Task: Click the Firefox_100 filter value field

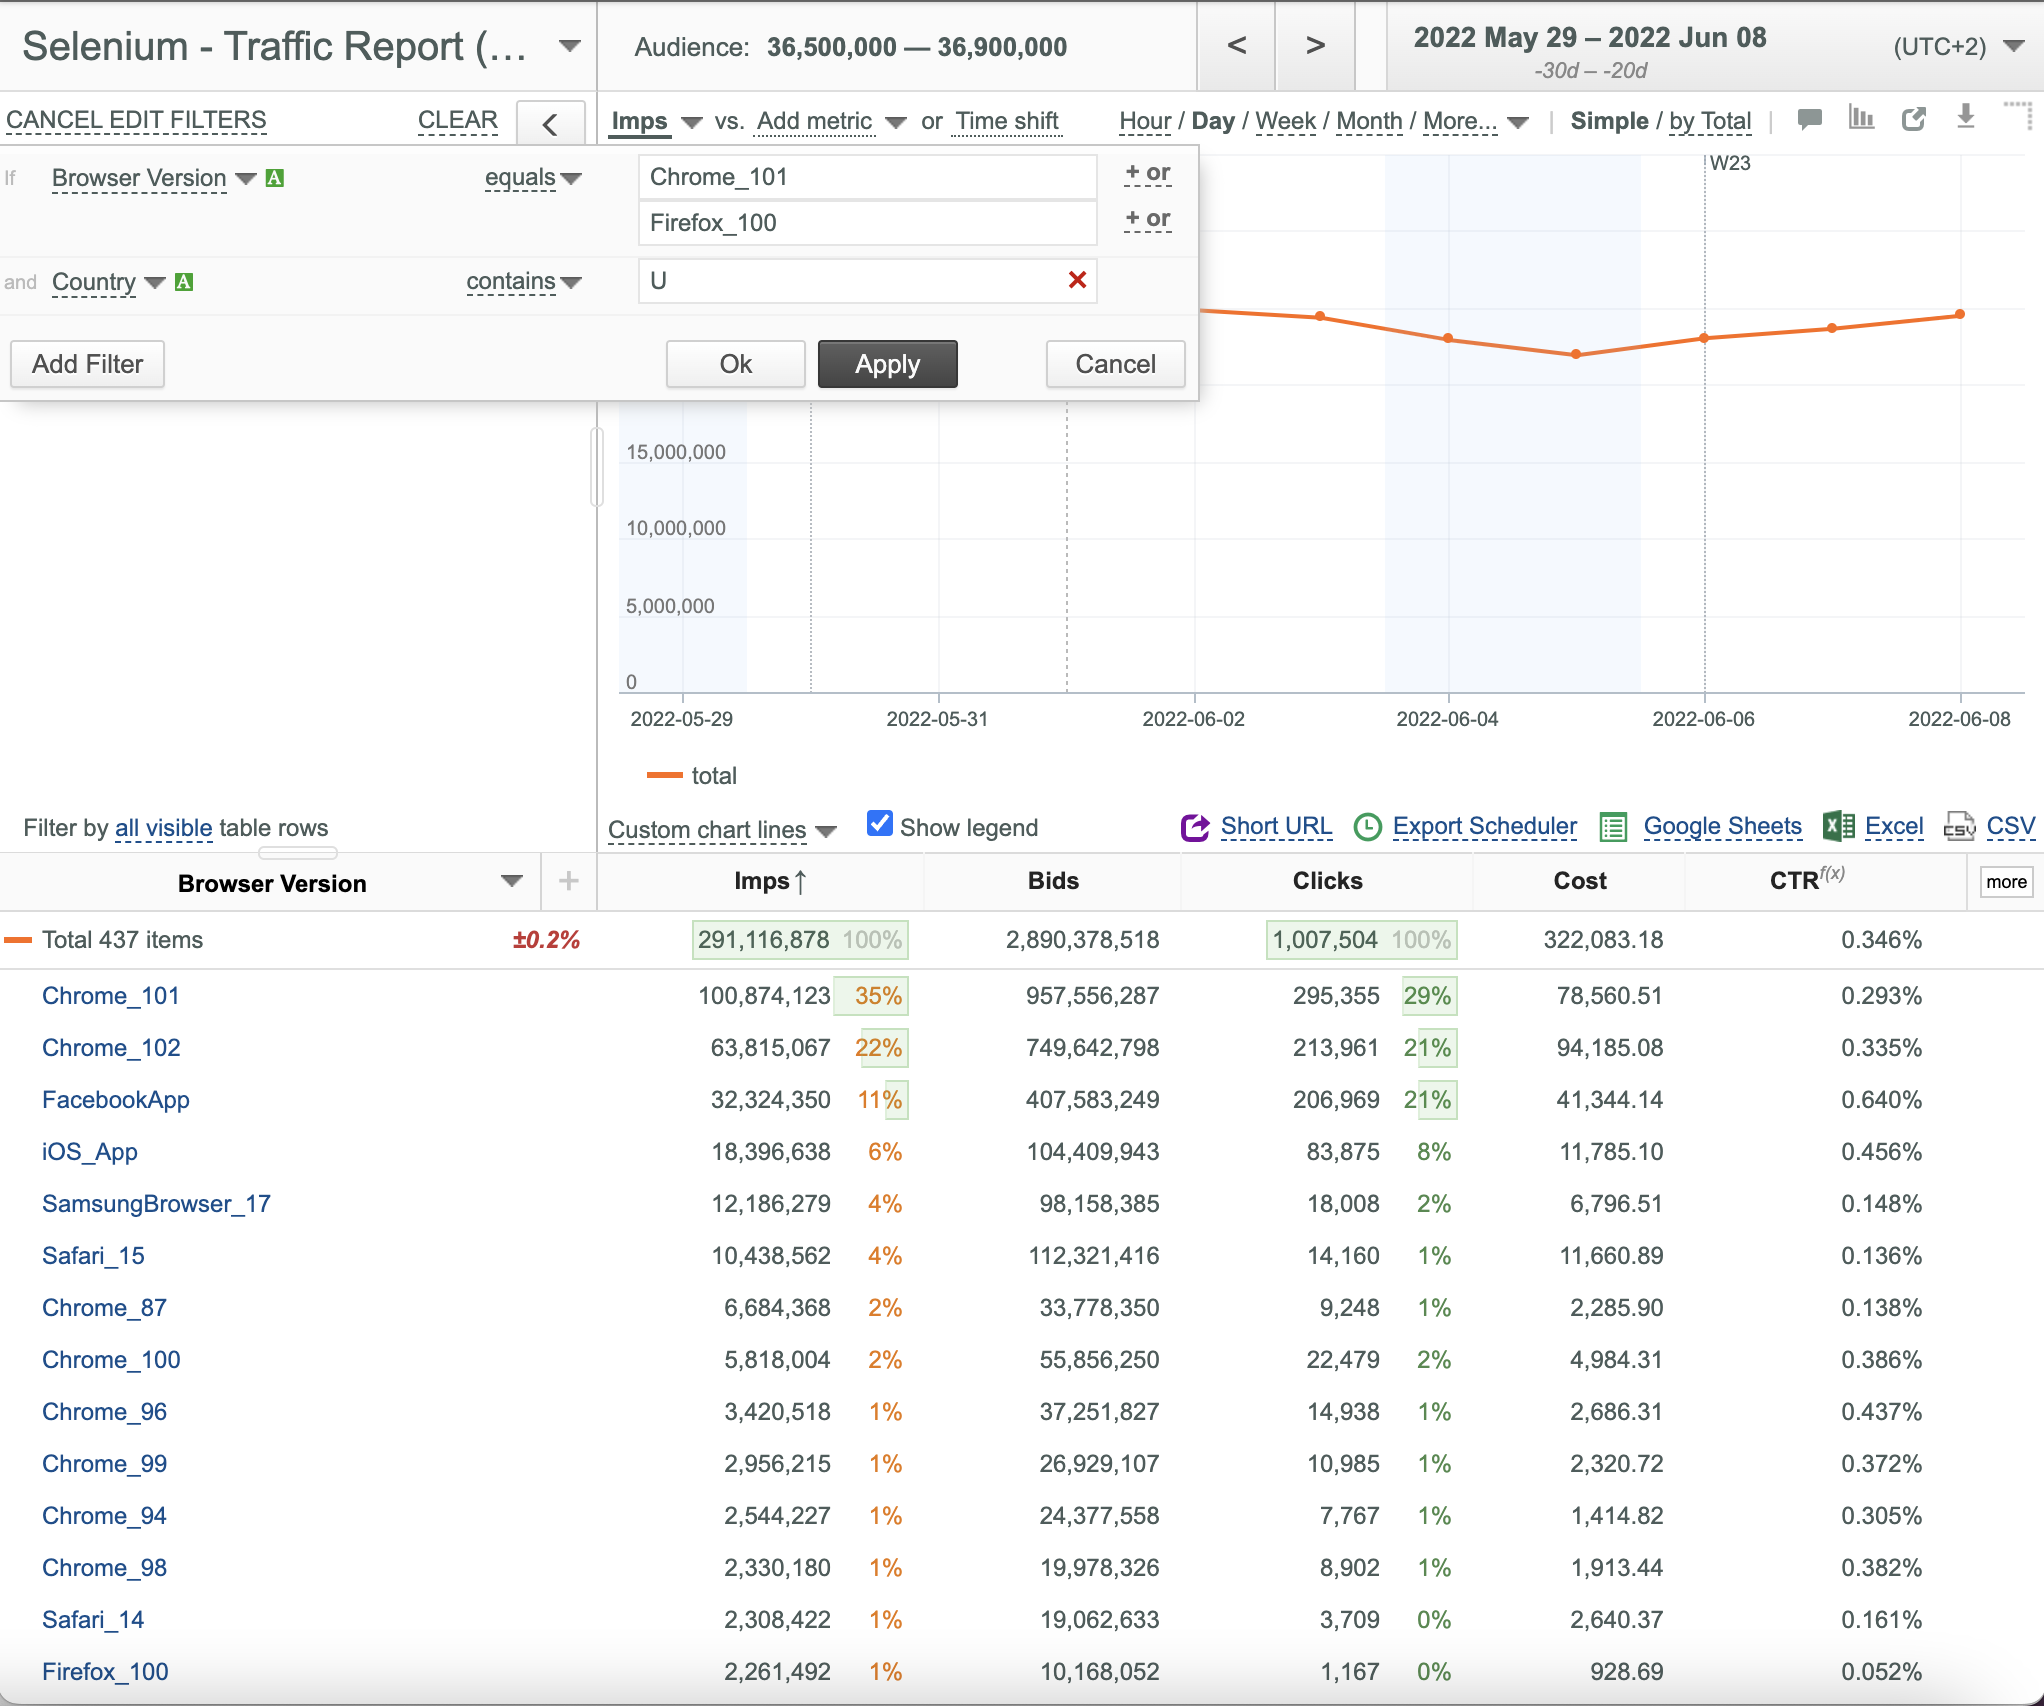Action: [867, 223]
